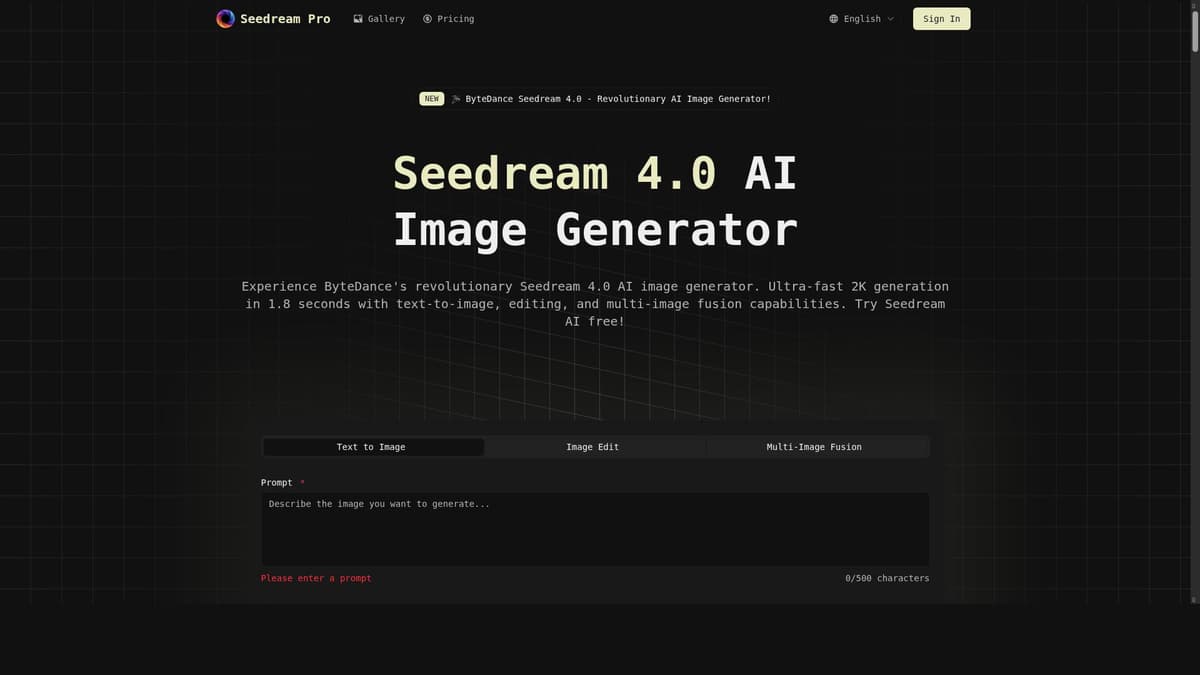Screen dimensions: 1200x675
Task: Click the ByteDance Seedream 4.0 announcement text
Action: click(617, 98)
